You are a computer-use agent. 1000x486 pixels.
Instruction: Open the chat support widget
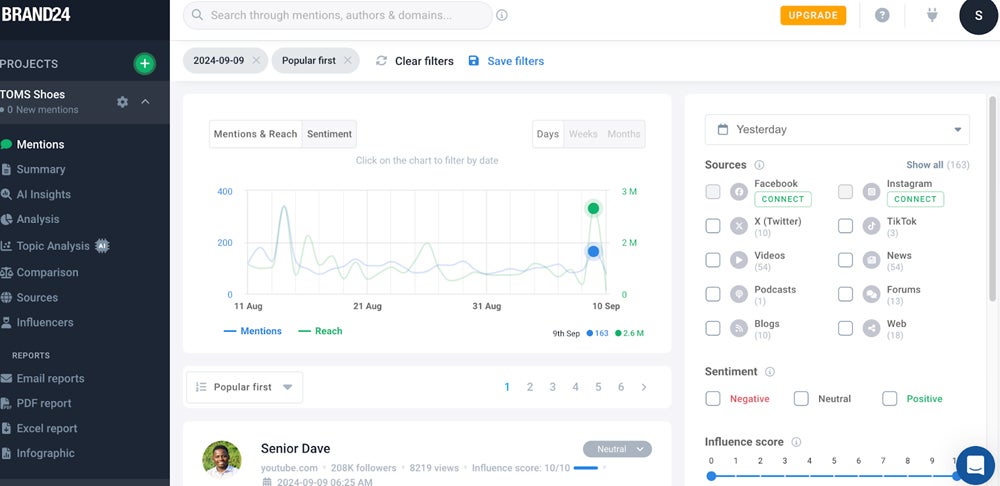pos(976,465)
